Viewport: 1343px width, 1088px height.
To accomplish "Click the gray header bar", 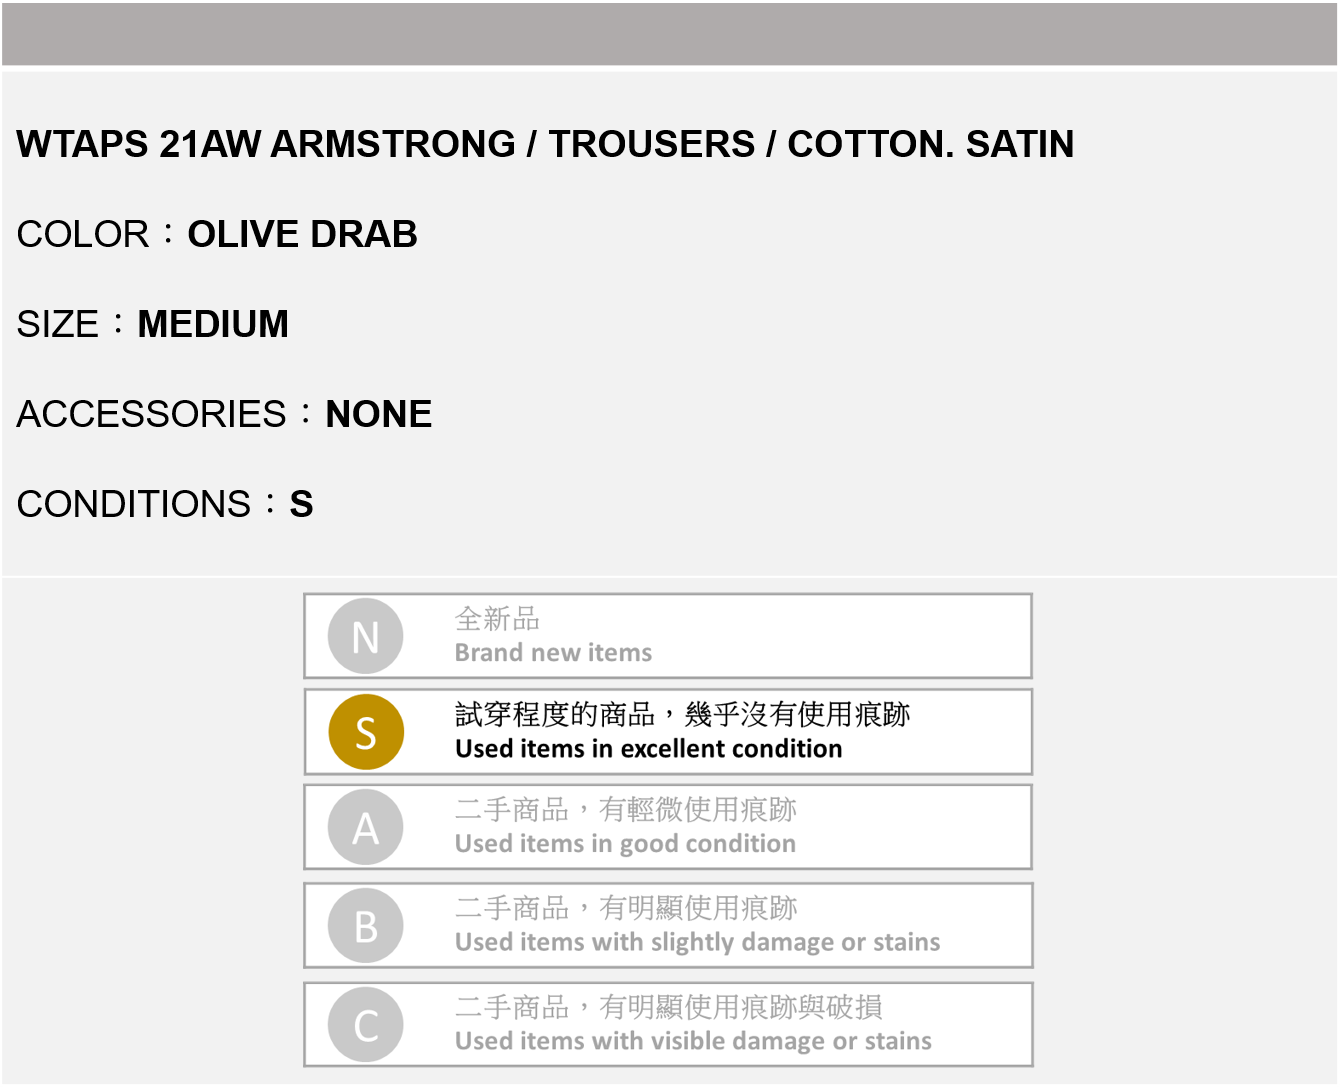I will [x=670, y=34].
